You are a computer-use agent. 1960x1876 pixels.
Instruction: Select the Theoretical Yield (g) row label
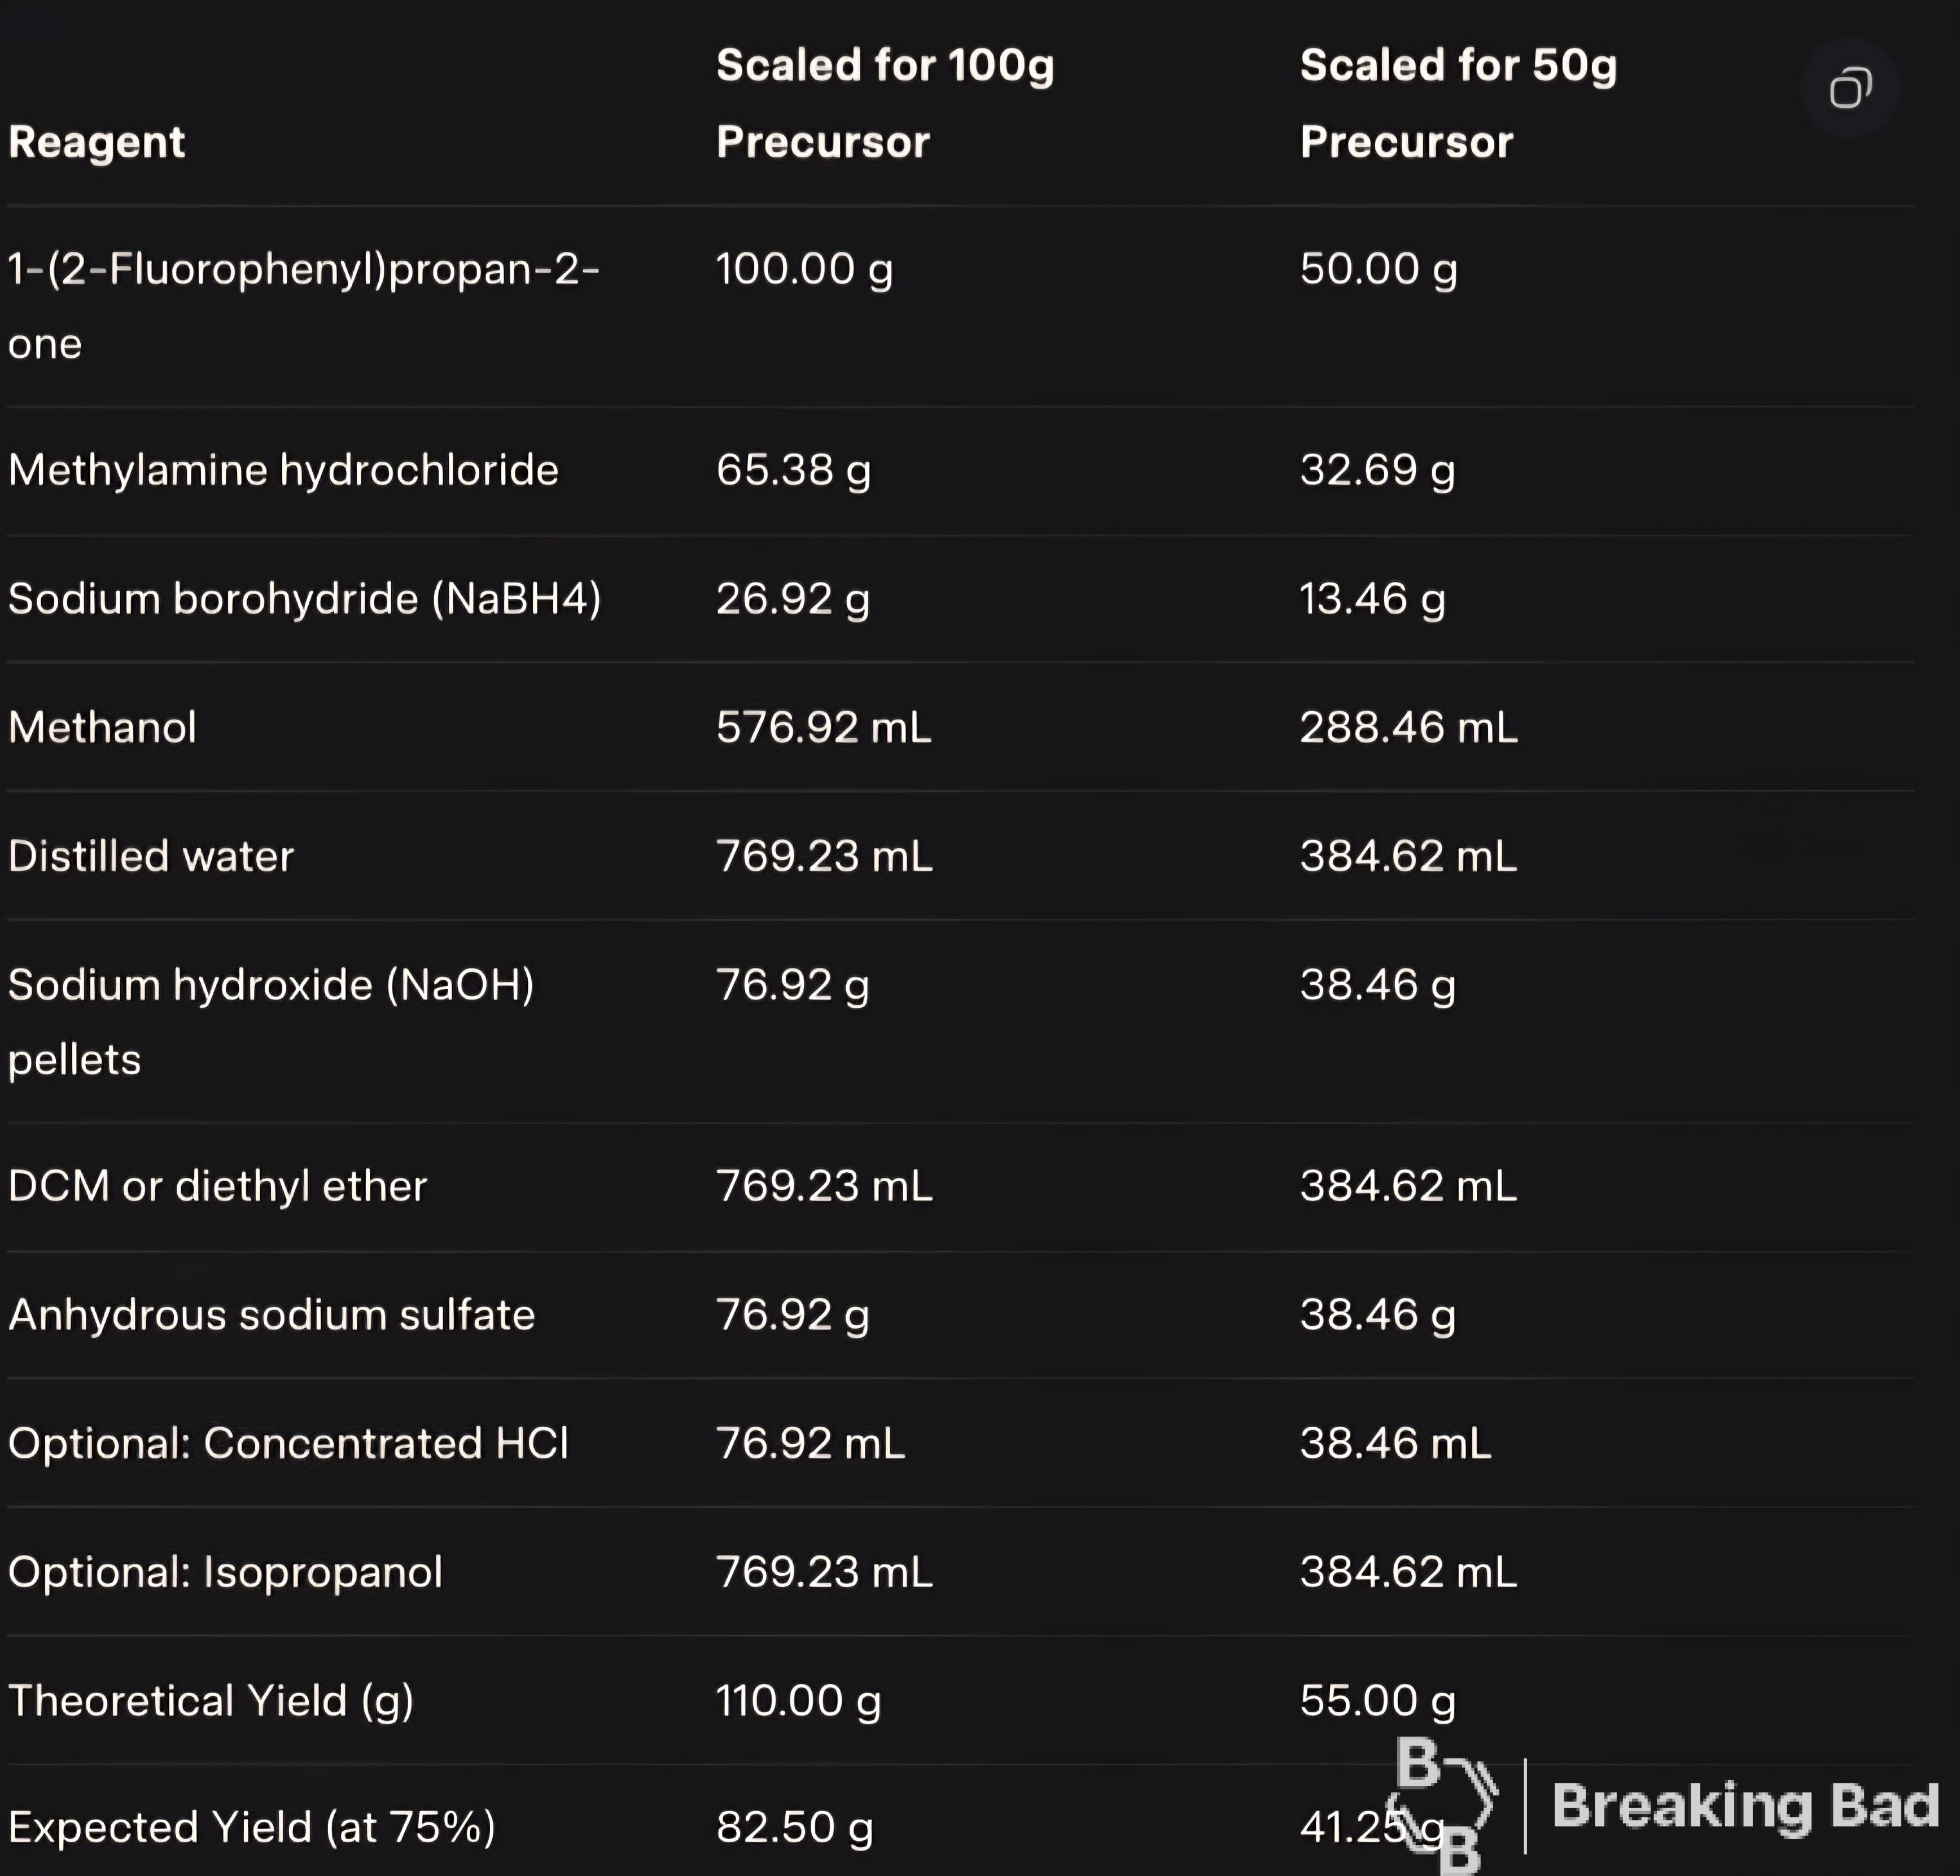[x=211, y=1701]
